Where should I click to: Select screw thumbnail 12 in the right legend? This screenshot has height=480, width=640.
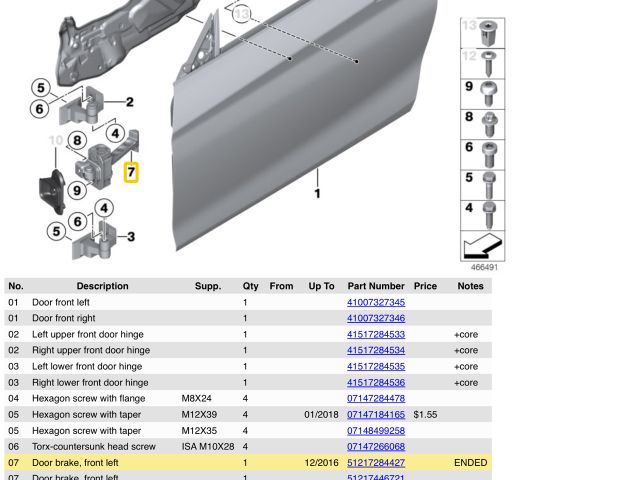(482, 65)
